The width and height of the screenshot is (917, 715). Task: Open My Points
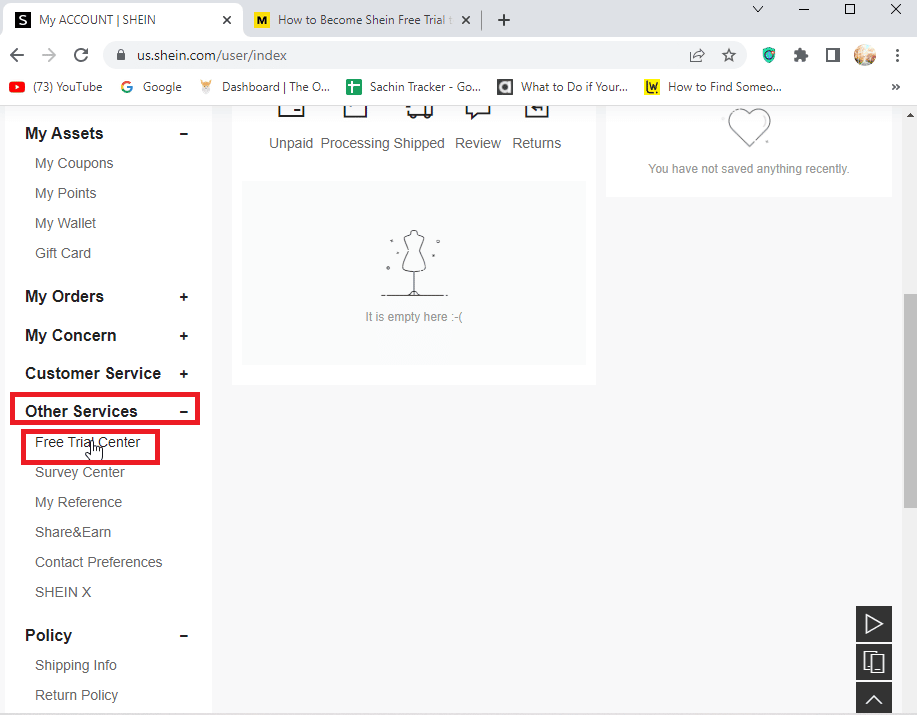coord(66,193)
